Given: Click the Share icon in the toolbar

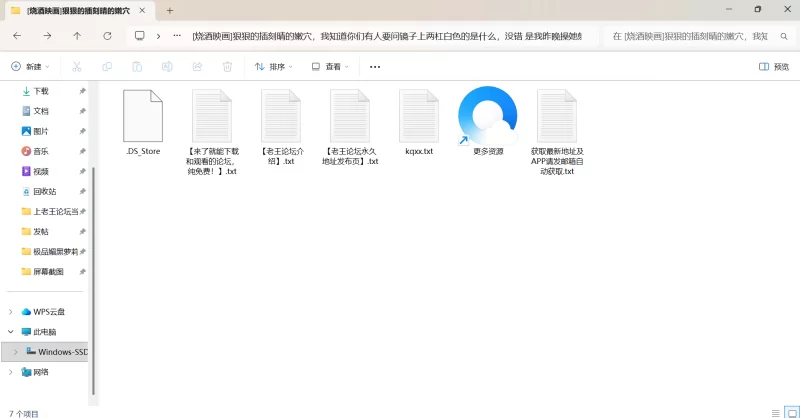Looking at the screenshot, I should coord(197,67).
